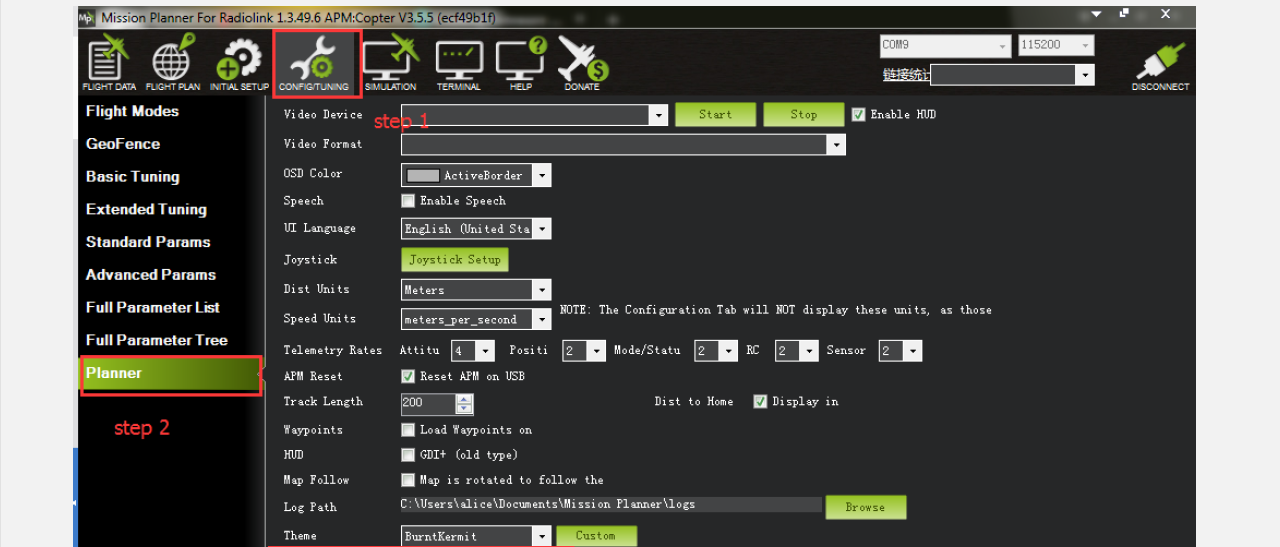Select the Config/Tuning wrench icon
This screenshot has height=547, width=1280.
(314, 62)
